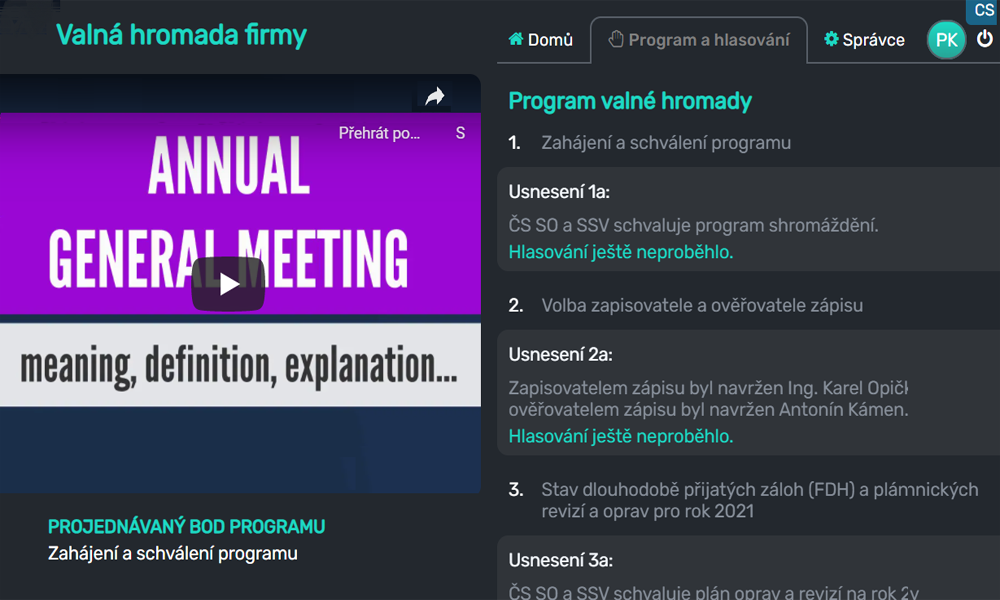The image size is (1000, 600).
Task: Click the PK user avatar
Action: click(x=946, y=40)
